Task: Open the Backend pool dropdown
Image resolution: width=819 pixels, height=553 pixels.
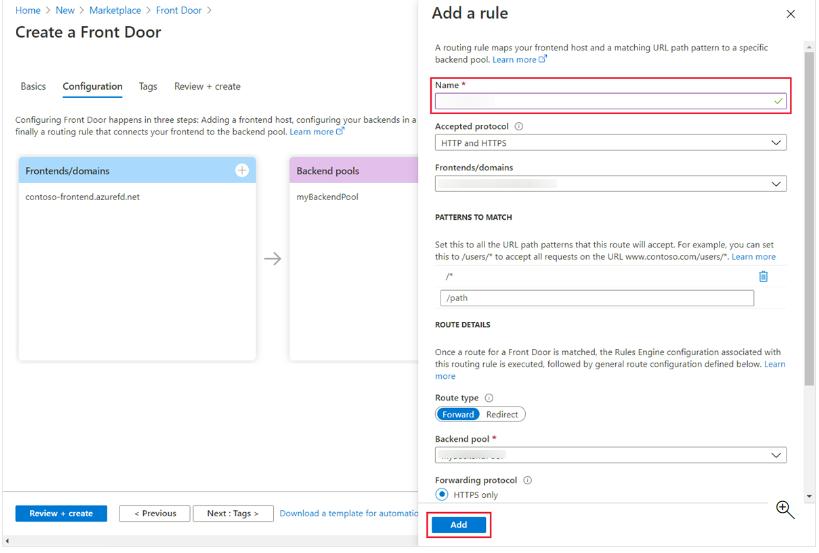Action: point(610,455)
